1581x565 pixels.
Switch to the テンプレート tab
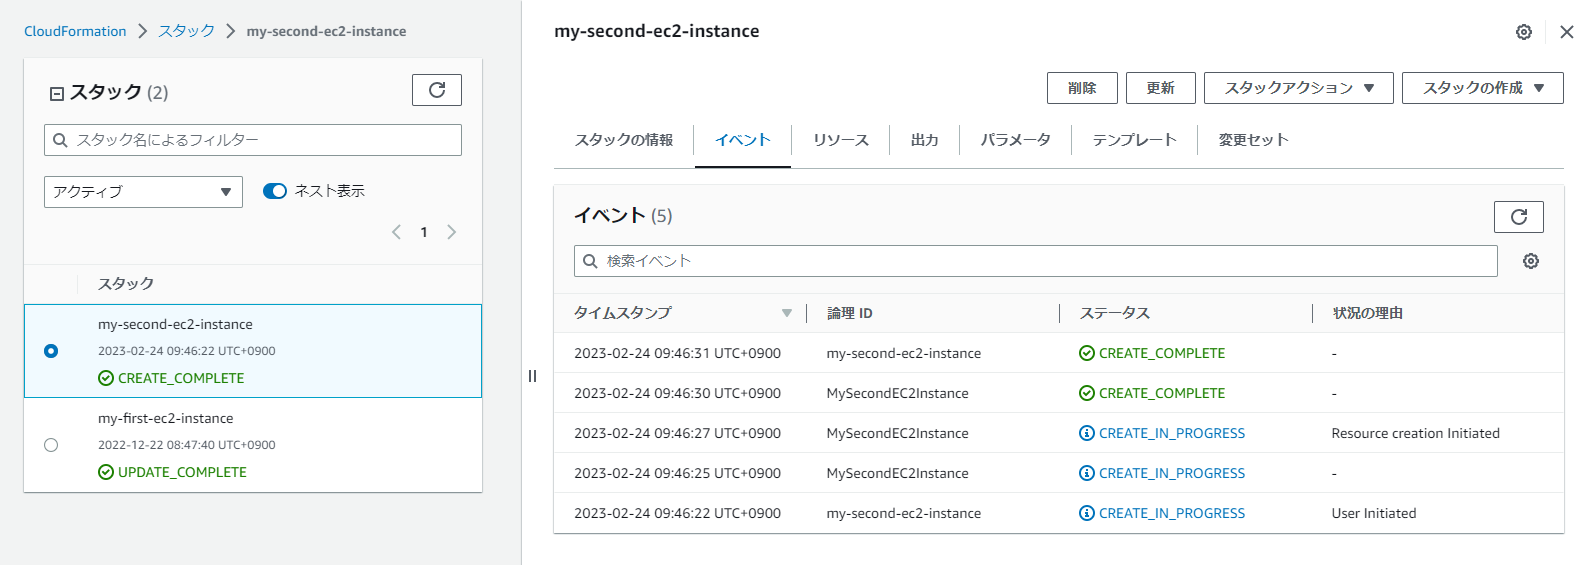[1134, 140]
